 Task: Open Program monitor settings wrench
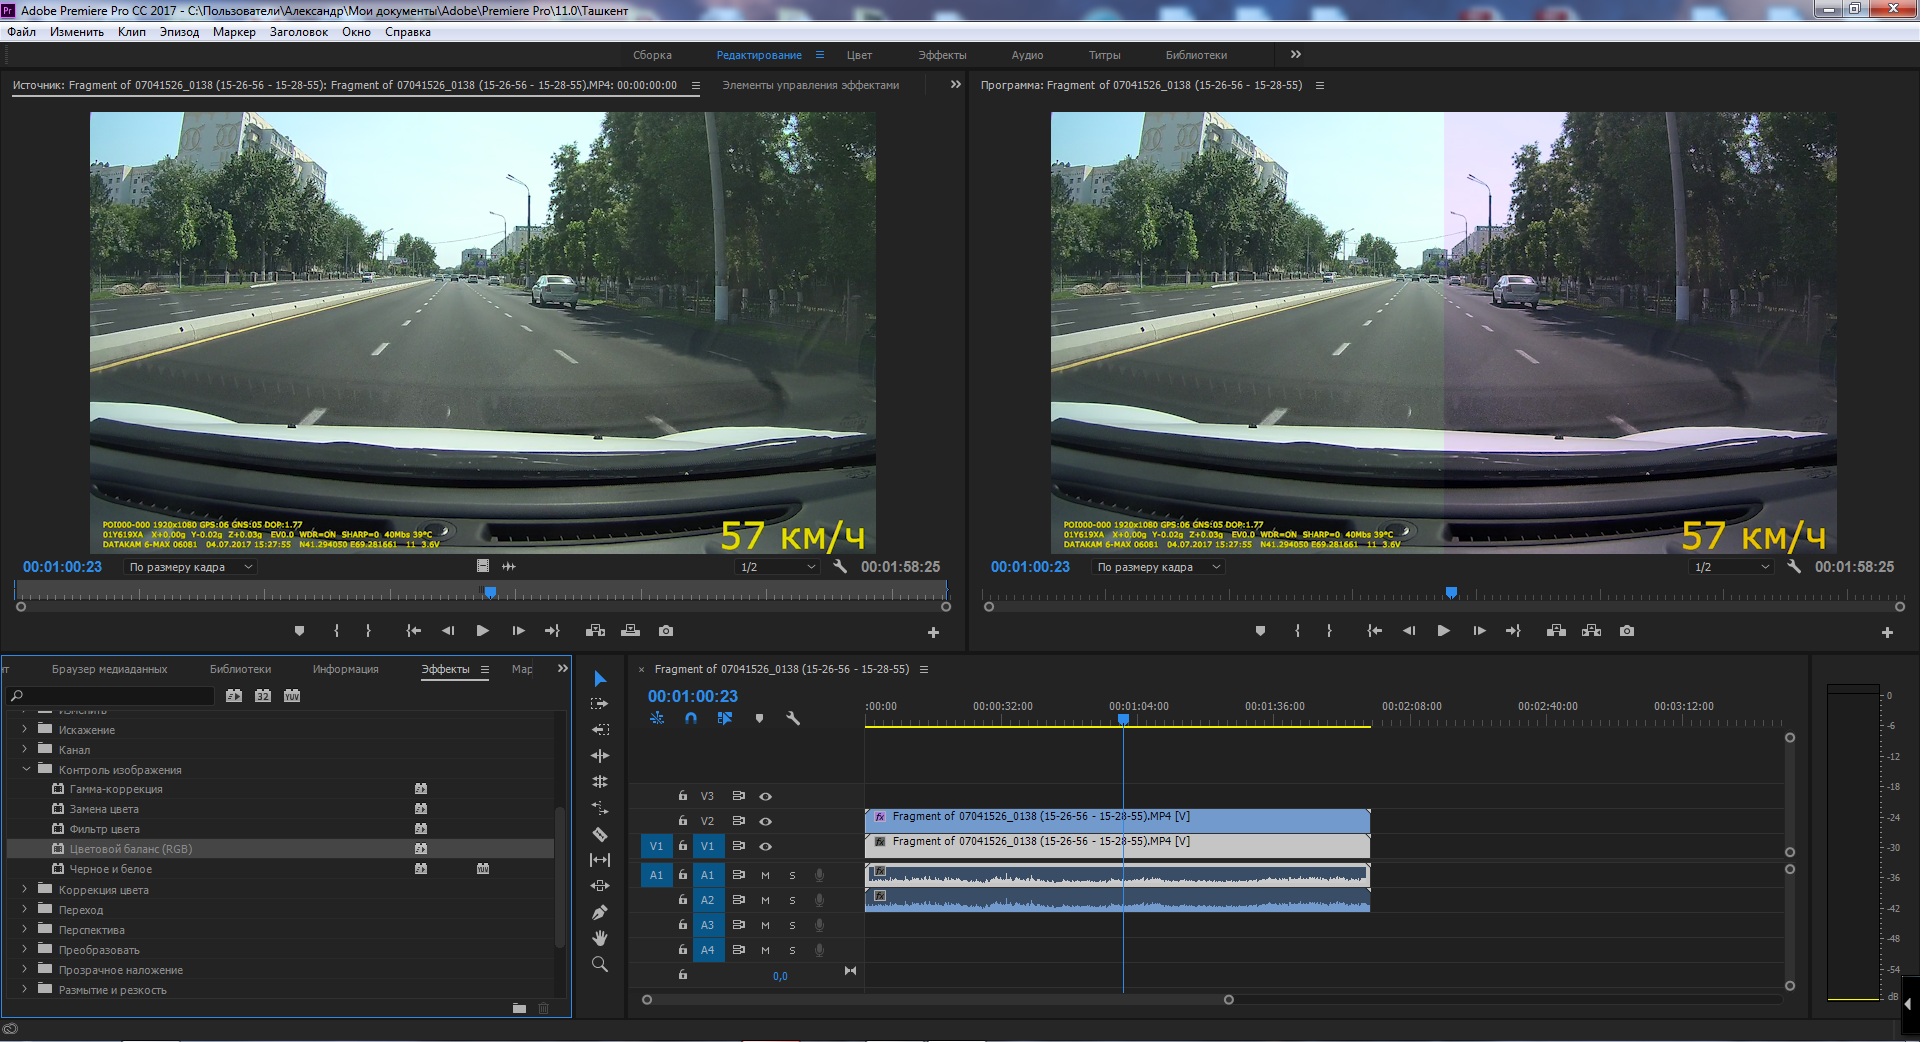1794,567
